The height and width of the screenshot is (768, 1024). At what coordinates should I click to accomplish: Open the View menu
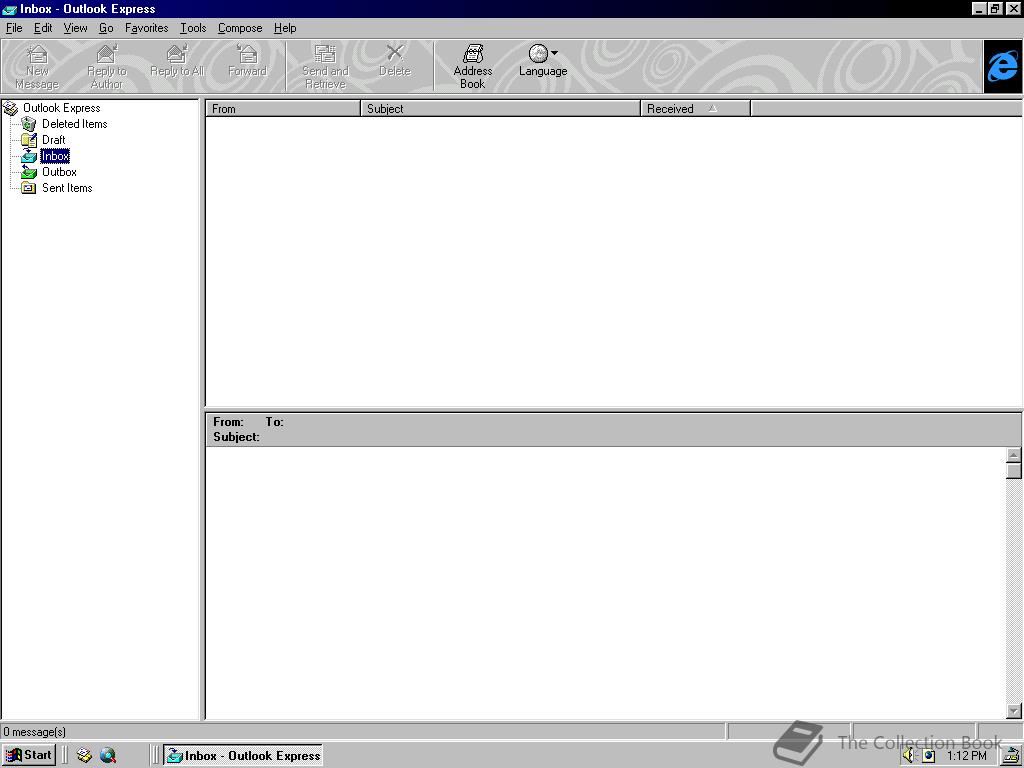tap(75, 28)
